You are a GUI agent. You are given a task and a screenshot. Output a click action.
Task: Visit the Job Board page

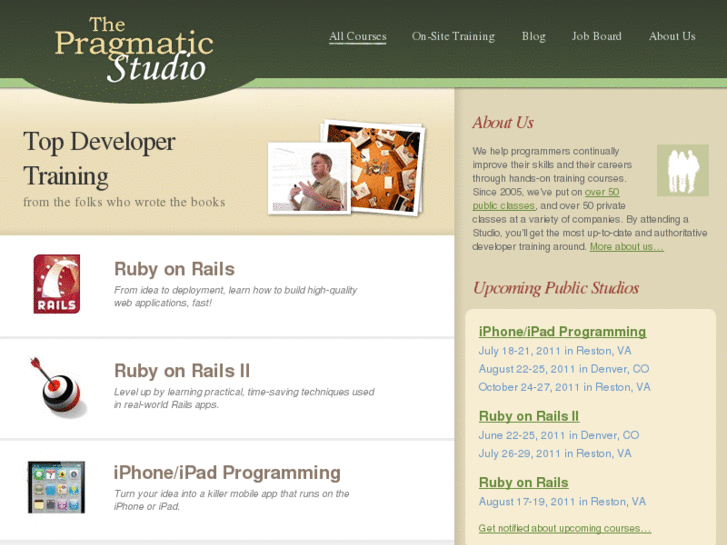(x=596, y=36)
